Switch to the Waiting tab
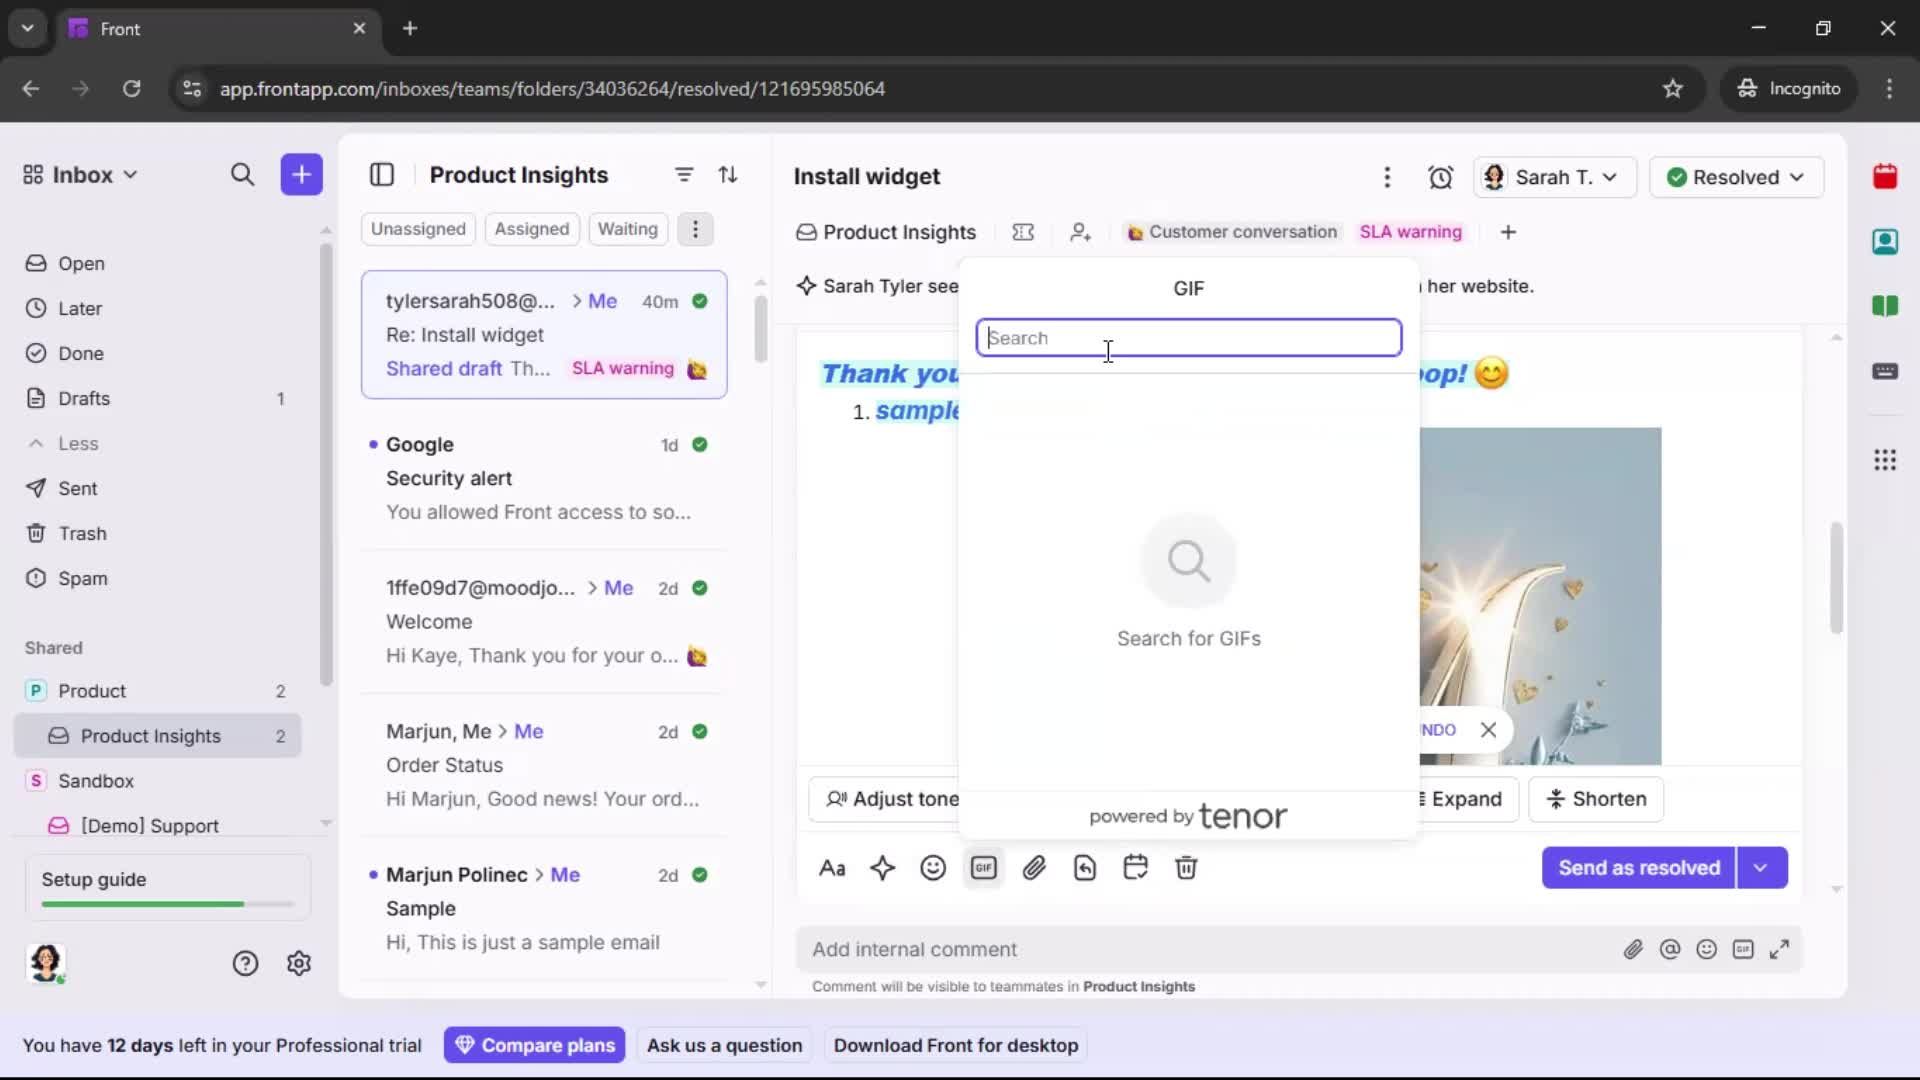The width and height of the screenshot is (1920, 1080). (627, 229)
